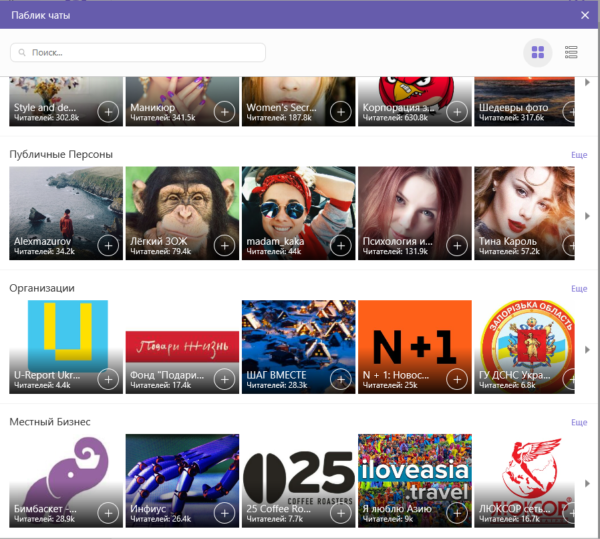Show more chats in top row arrow
Image resolution: width=600 pixels, height=539 pixels.
point(587,82)
